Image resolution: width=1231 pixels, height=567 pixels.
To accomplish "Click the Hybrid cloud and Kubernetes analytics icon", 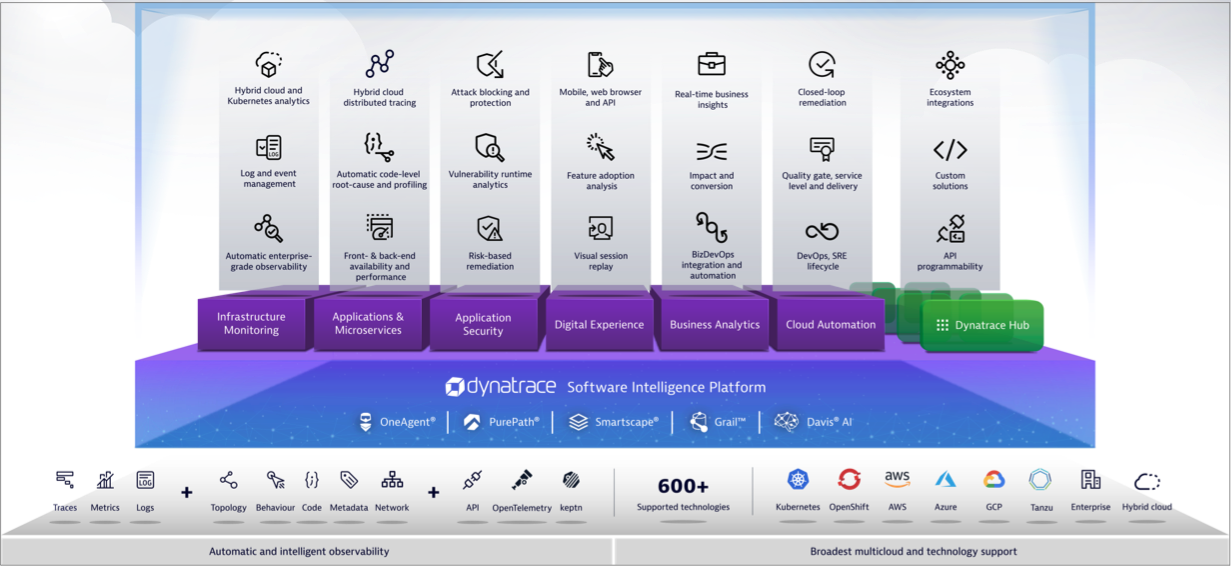I will [x=268, y=65].
